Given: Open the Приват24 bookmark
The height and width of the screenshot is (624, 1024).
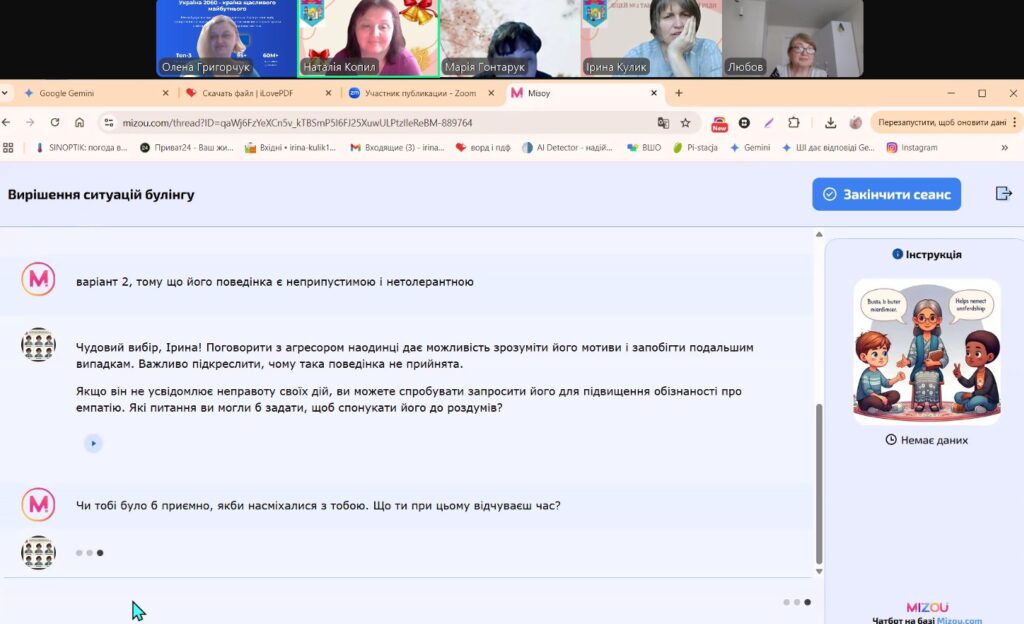Looking at the screenshot, I should click(186, 148).
